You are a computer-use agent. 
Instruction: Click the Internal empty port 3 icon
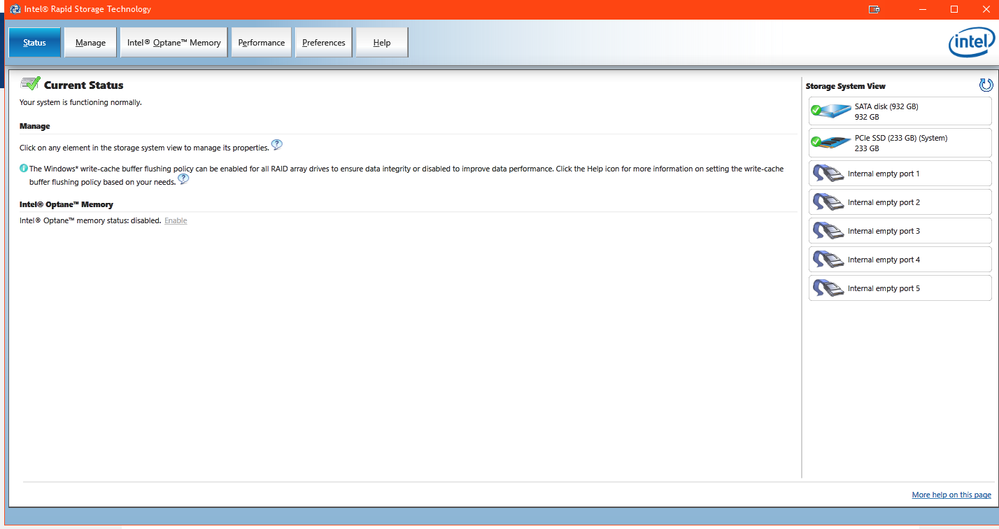pyautogui.click(x=828, y=231)
